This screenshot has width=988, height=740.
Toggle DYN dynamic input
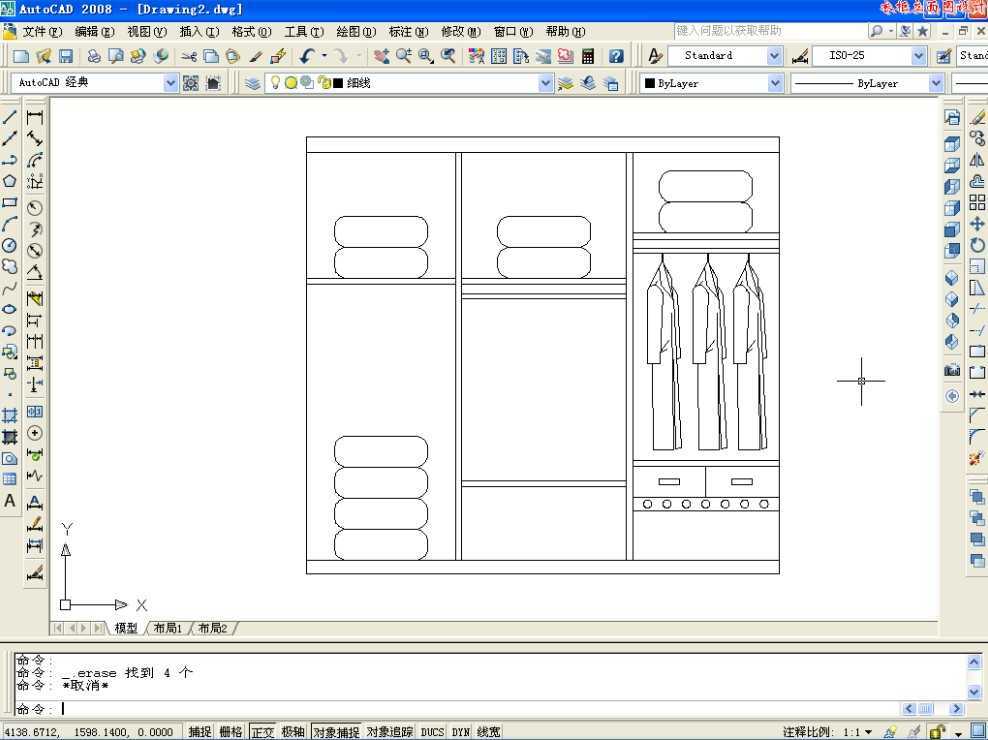click(461, 732)
